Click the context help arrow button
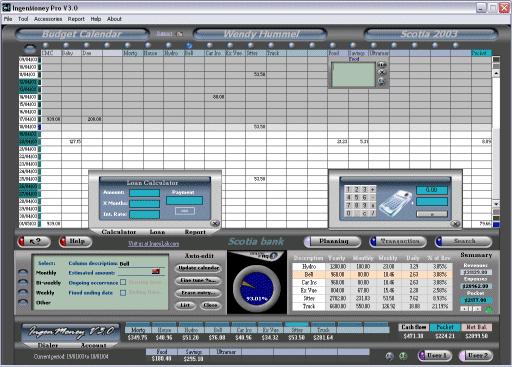This screenshot has height=367, width=512. pos(34,241)
